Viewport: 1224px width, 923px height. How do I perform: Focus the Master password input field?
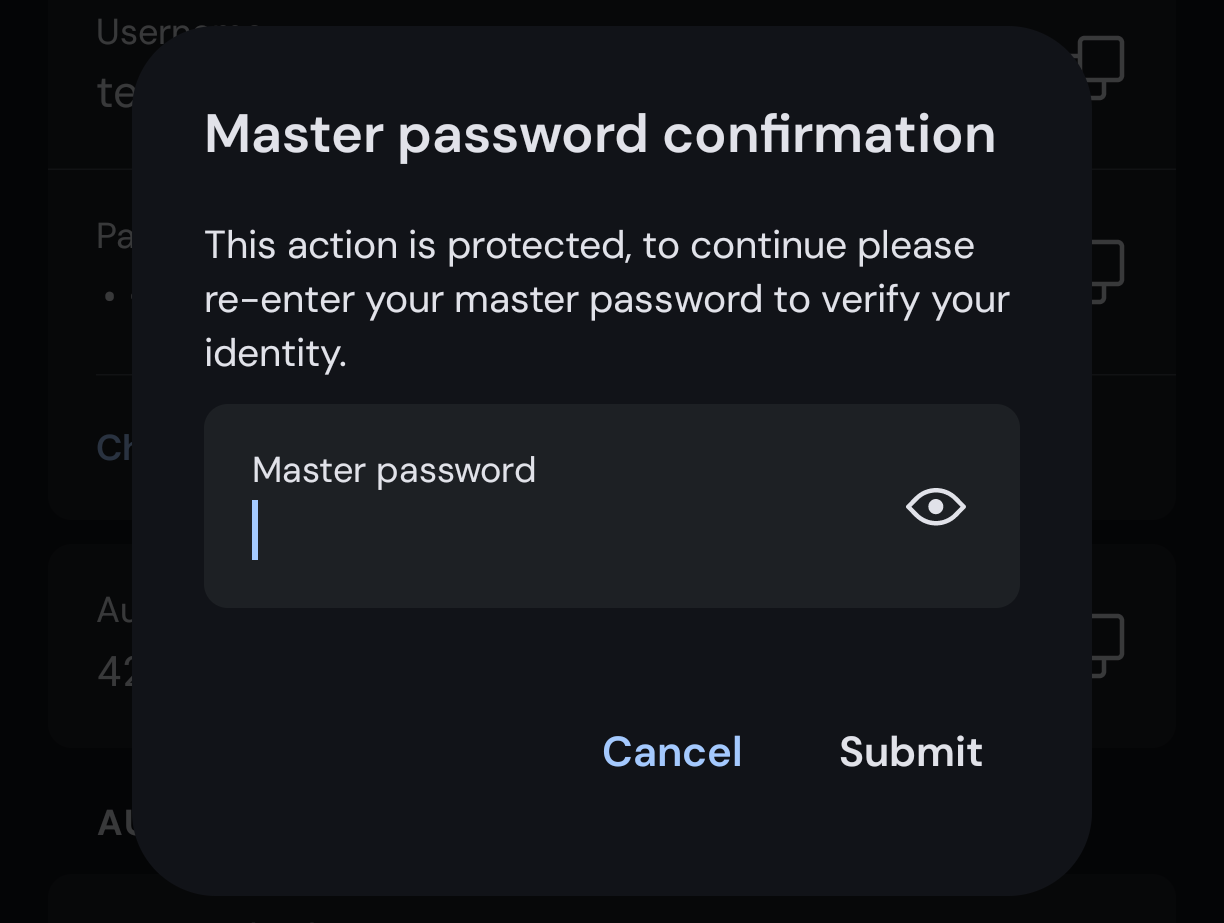[x=611, y=506]
